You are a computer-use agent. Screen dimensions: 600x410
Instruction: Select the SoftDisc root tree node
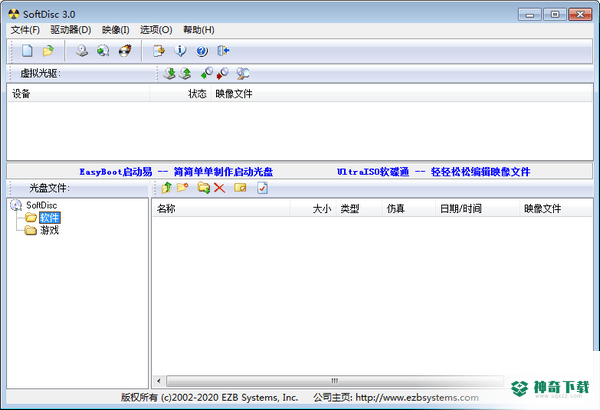tap(41, 205)
